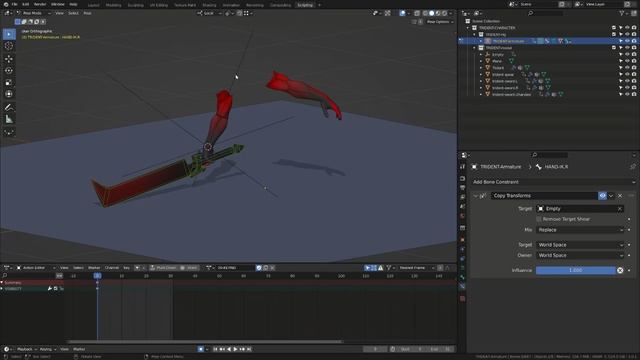This screenshot has width=640, height=360.
Task: Open Pose Options popover
Action: pyautogui.click(x=440, y=22)
